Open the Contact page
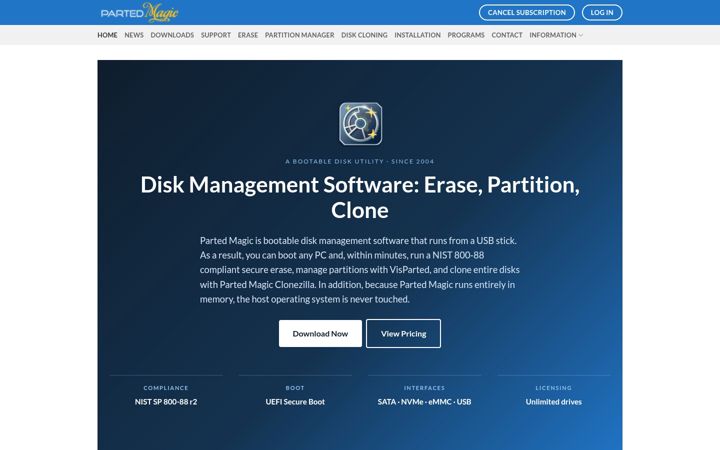 (507, 35)
